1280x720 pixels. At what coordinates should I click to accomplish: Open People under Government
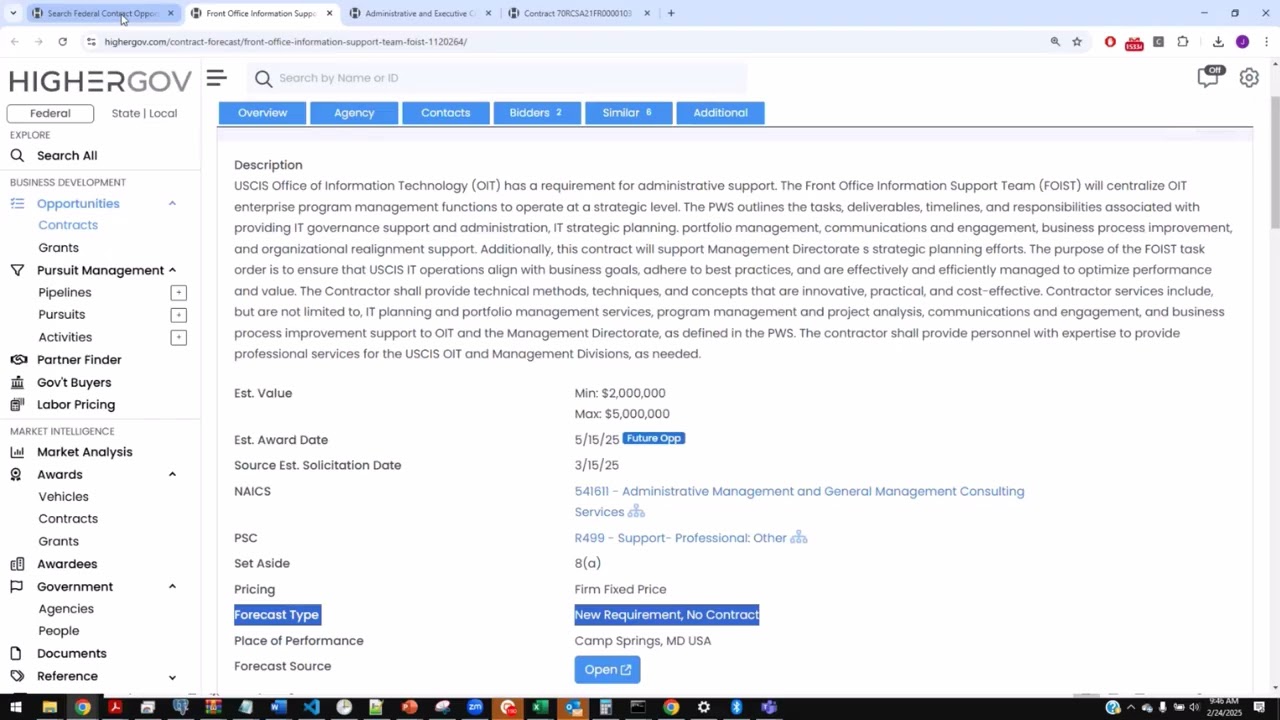pyautogui.click(x=58, y=631)
